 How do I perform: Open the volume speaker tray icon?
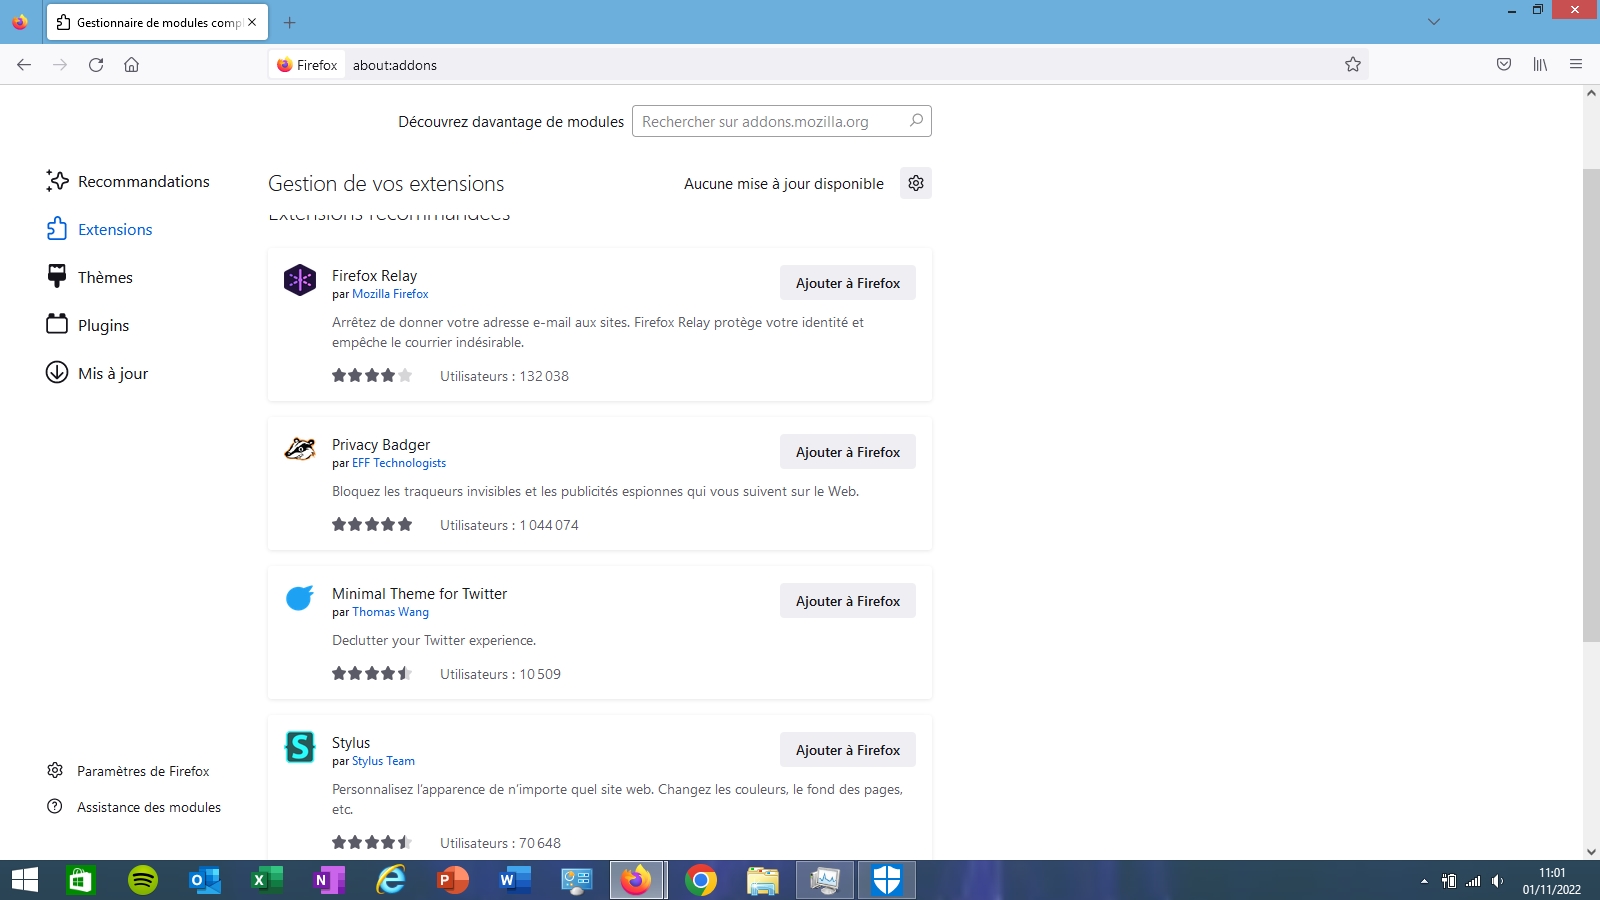(1497, 881)
